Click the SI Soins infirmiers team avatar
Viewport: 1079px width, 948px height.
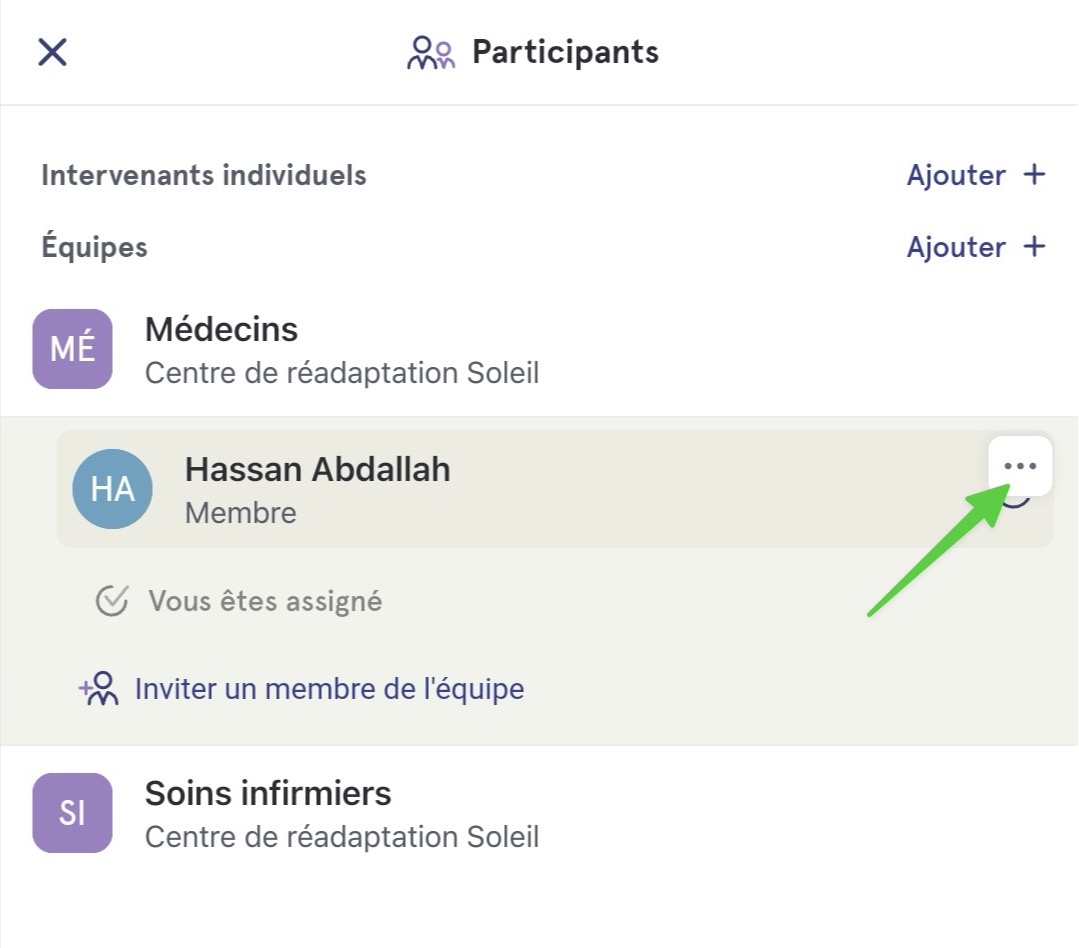[x=72, y=813]
